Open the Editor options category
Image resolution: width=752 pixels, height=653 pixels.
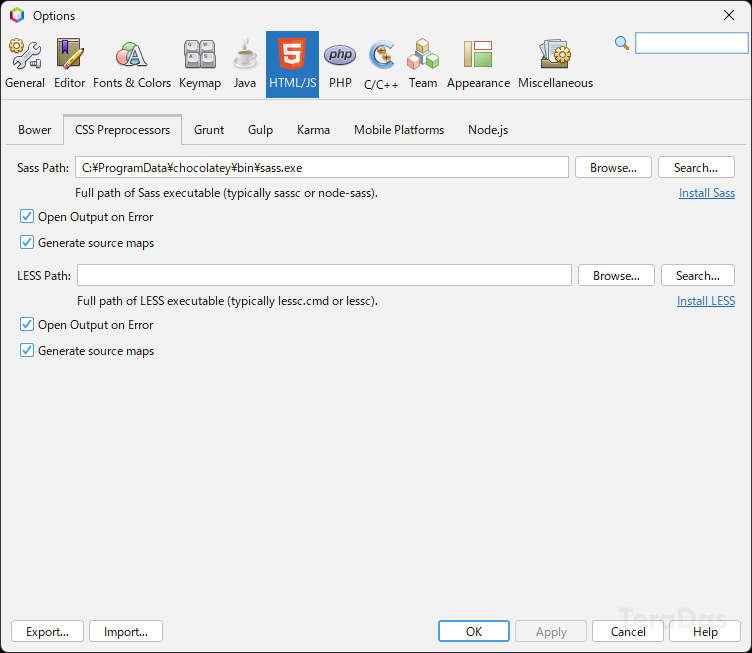[x=70, y=64]
